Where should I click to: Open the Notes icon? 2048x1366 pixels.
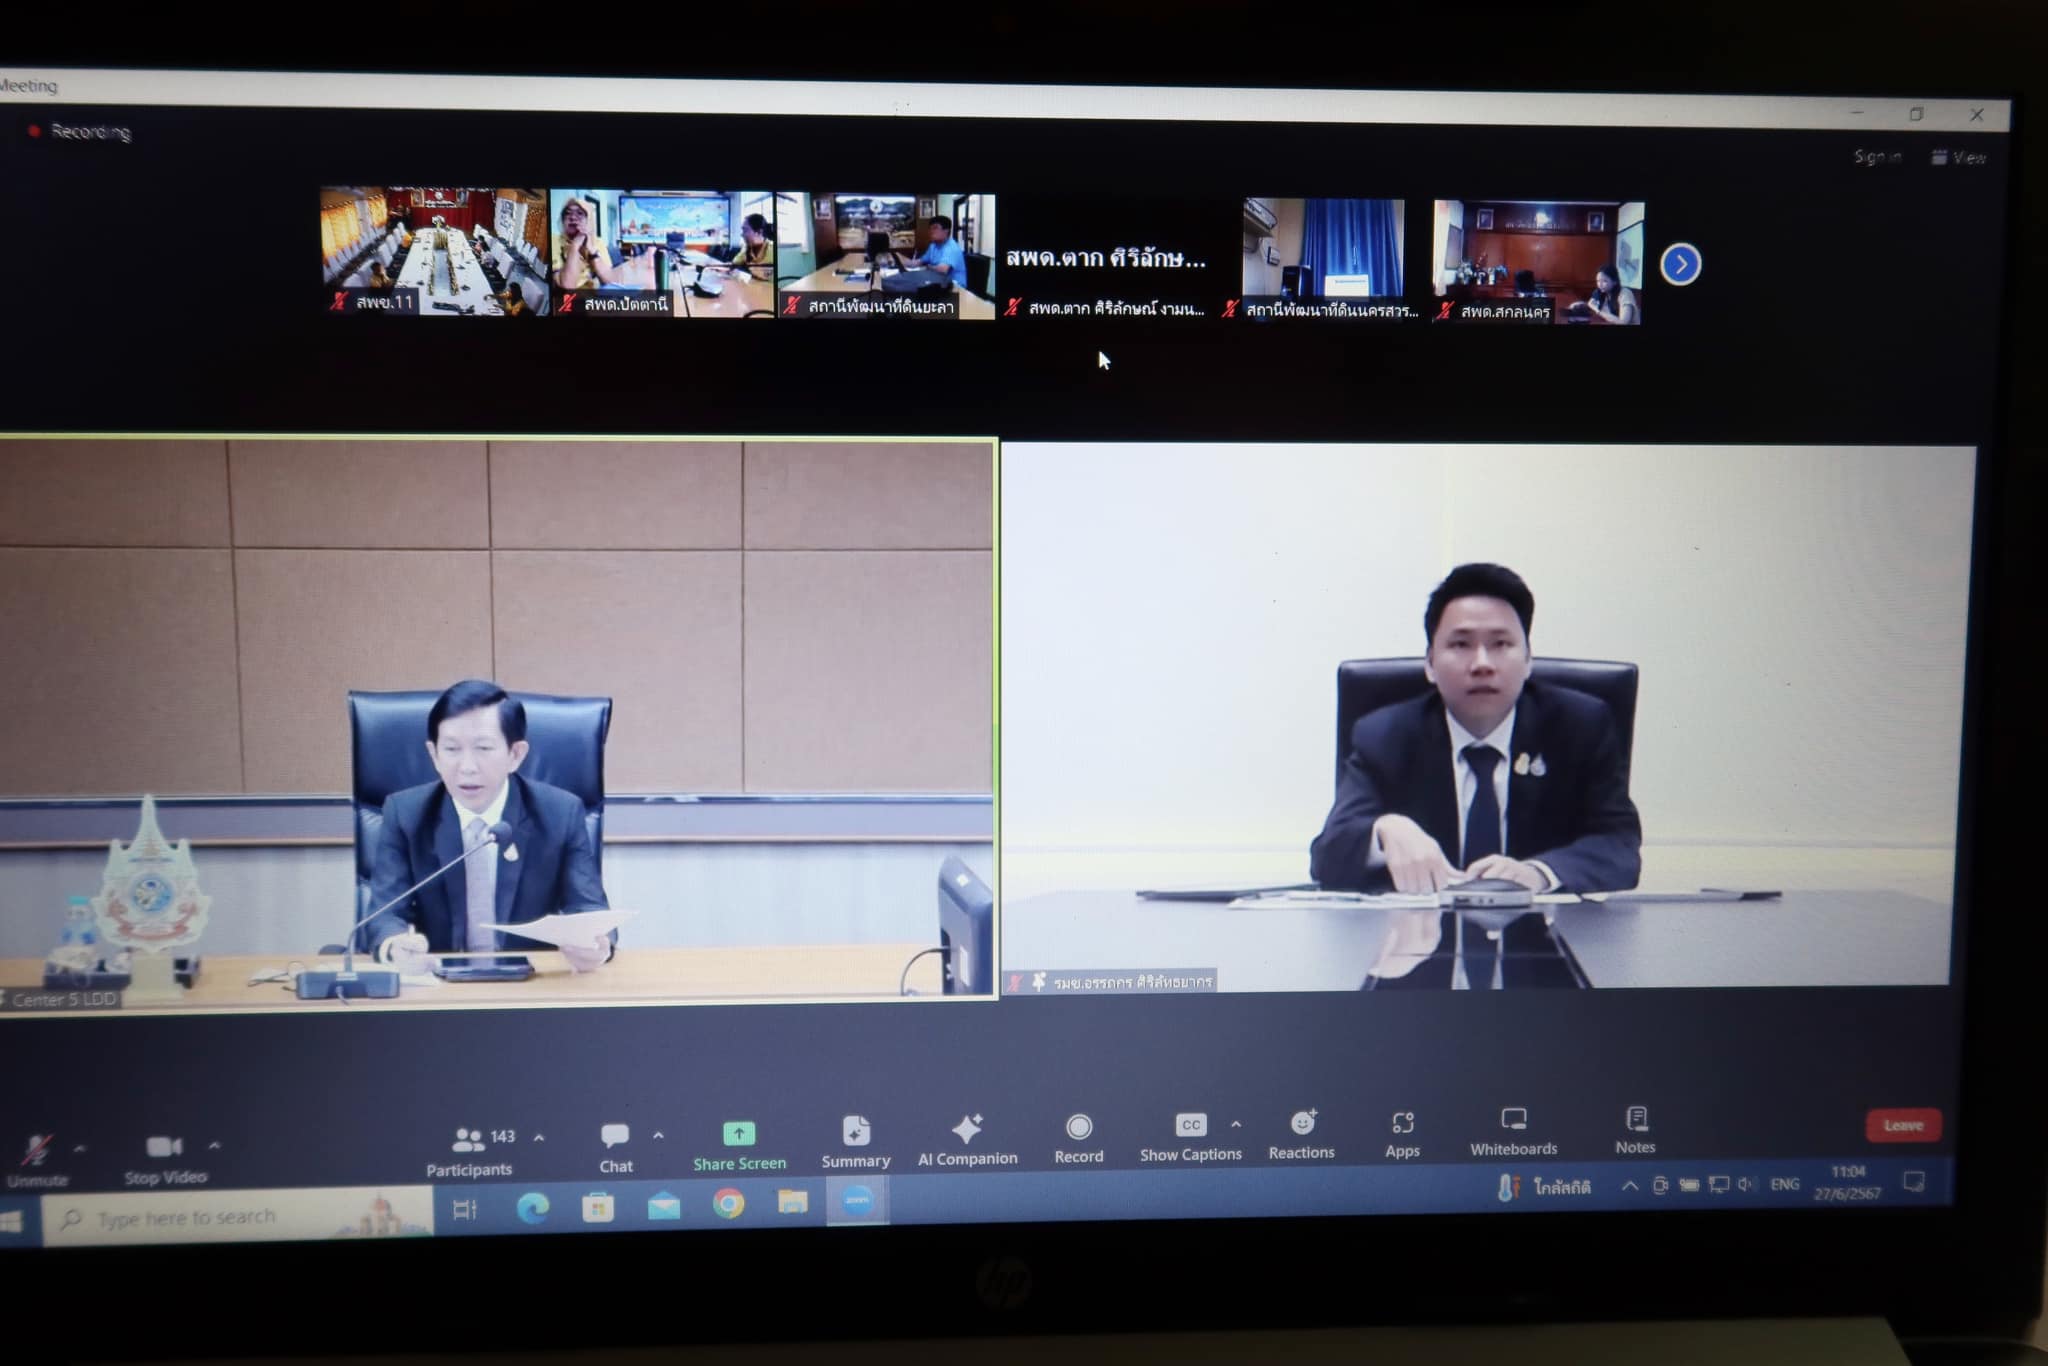(x=1636, y=1118)
